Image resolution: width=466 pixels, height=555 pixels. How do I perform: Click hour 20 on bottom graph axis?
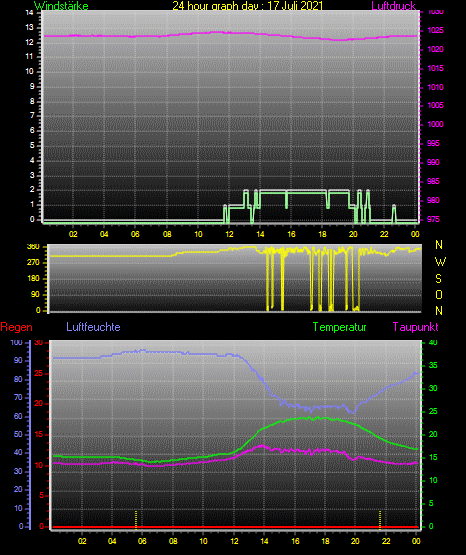pyautogui.click(x=355, y=541)
